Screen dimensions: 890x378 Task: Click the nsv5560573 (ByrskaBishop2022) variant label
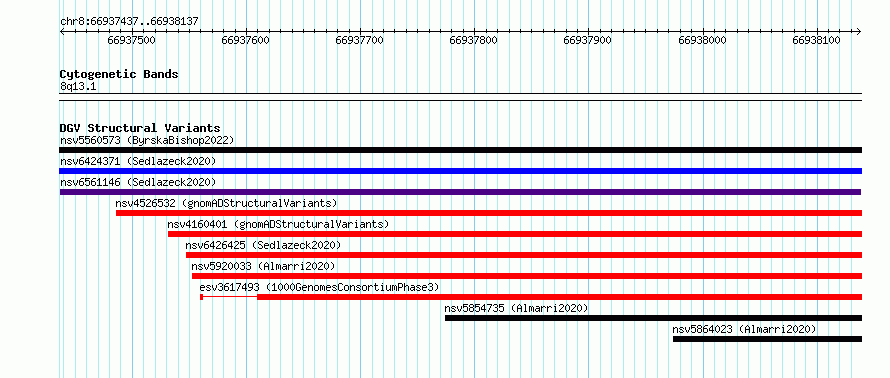pos(147,140)
